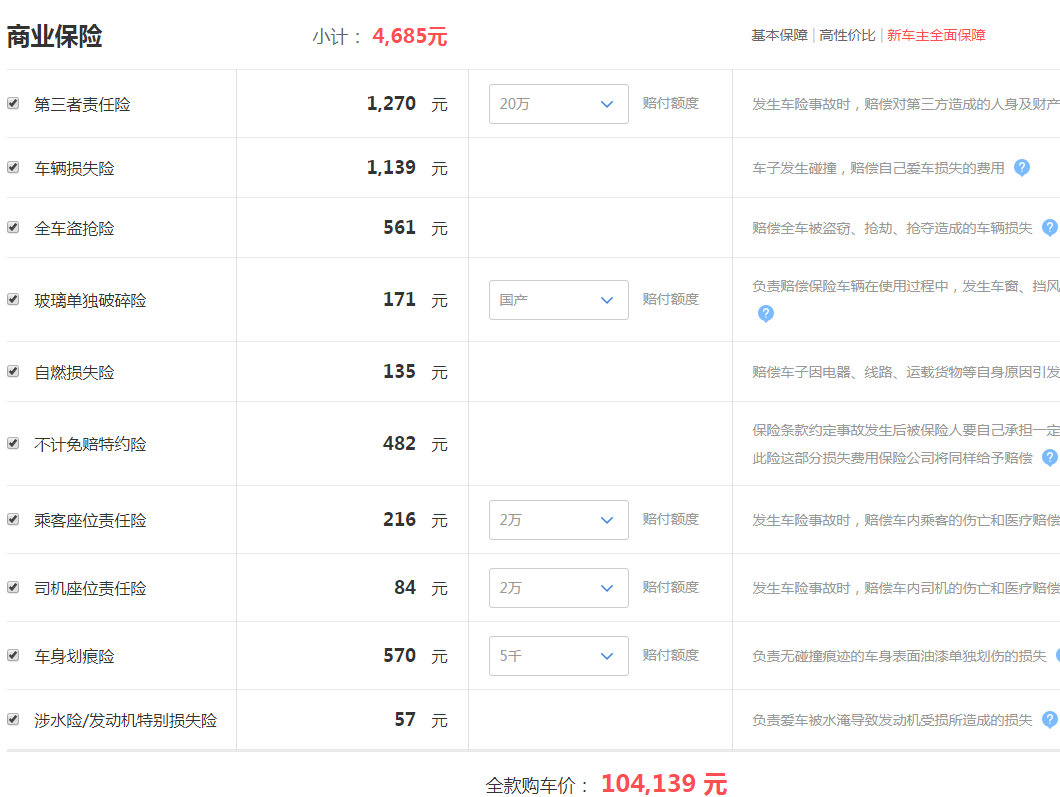The image size is (1060, 797).
Task: Click subtotal amount 4,685元
Action: (410, 36)
